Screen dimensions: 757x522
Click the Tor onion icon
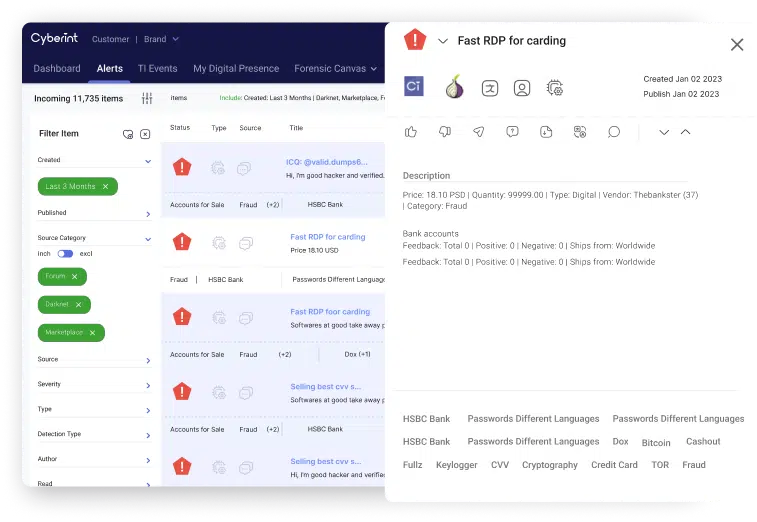pyautogui.click(x=454, y=87)
